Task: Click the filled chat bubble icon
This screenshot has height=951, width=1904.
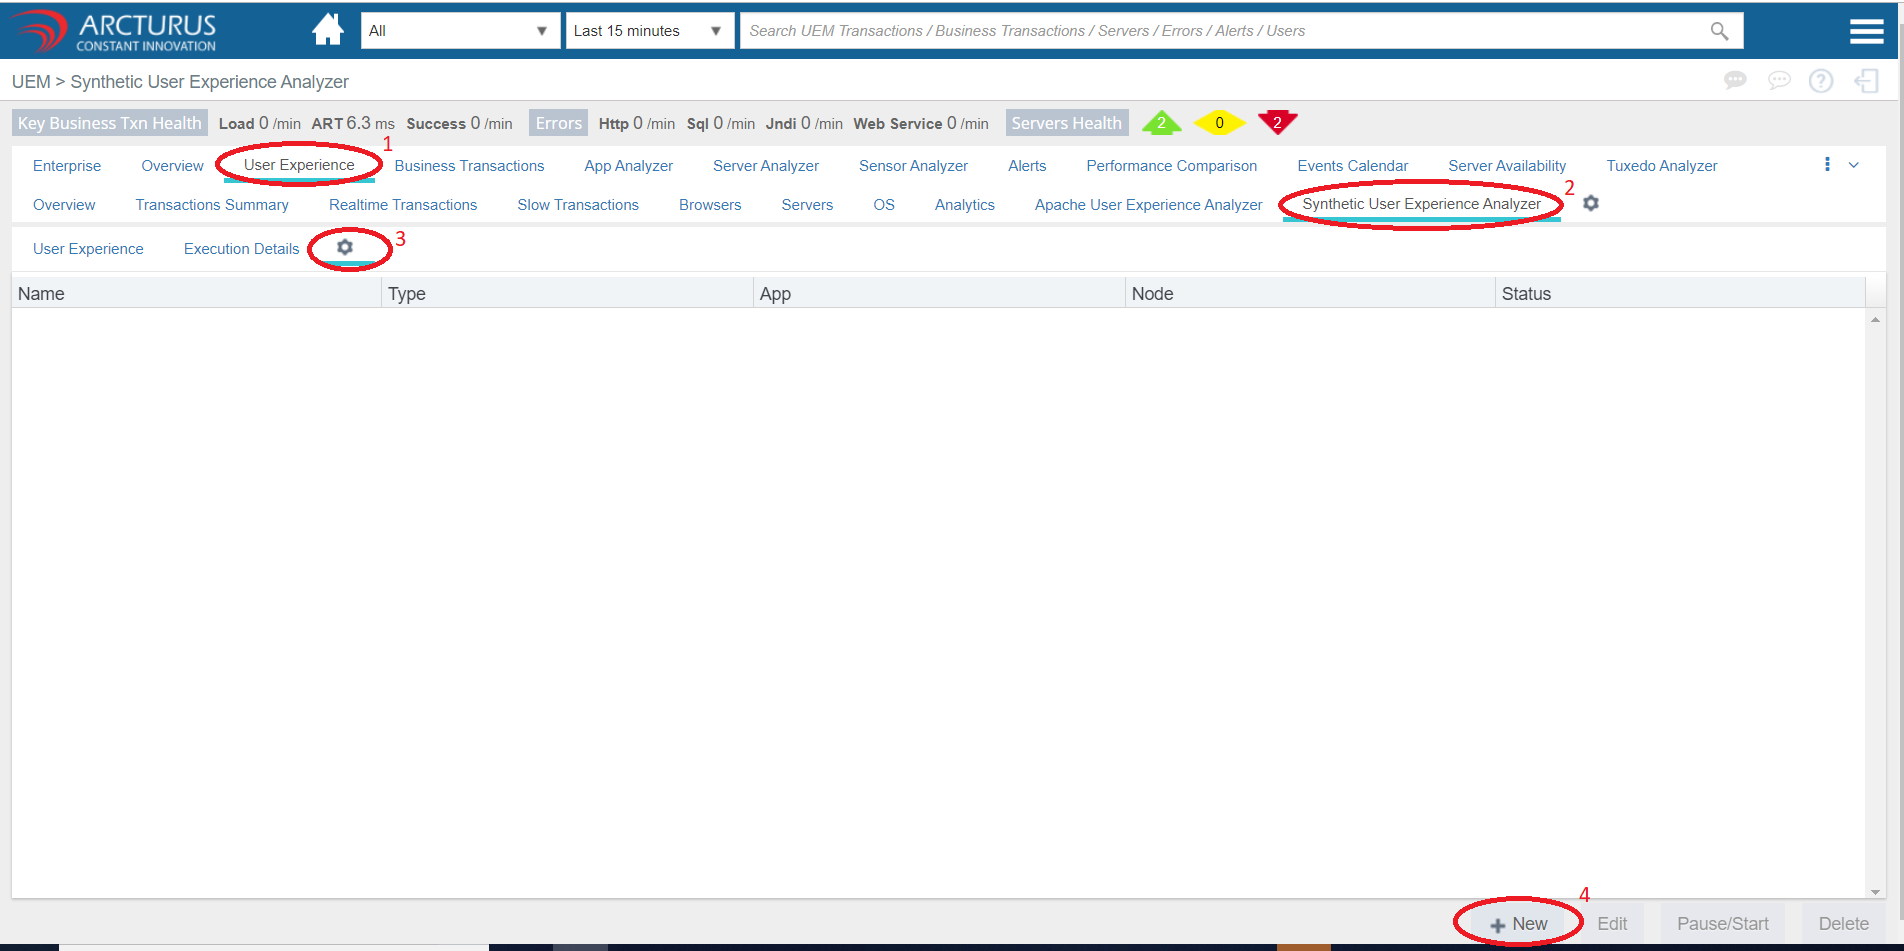Action: click(1735, 80)
